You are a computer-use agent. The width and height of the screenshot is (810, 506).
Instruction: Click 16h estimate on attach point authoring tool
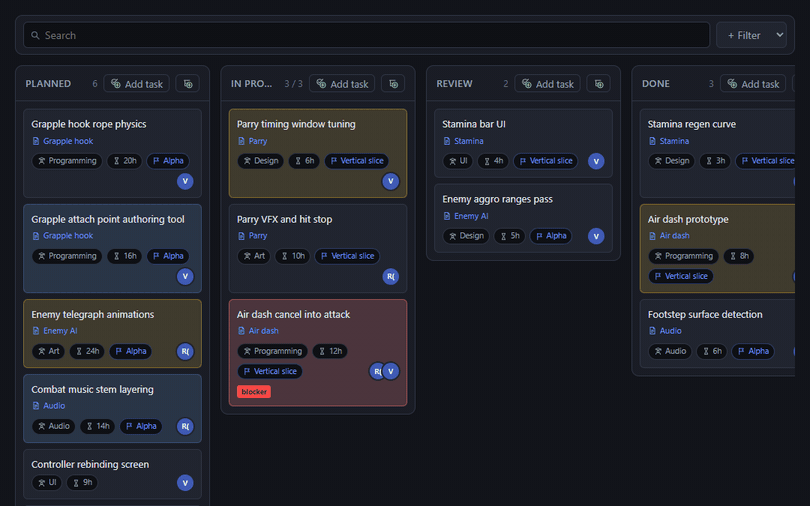124,256
